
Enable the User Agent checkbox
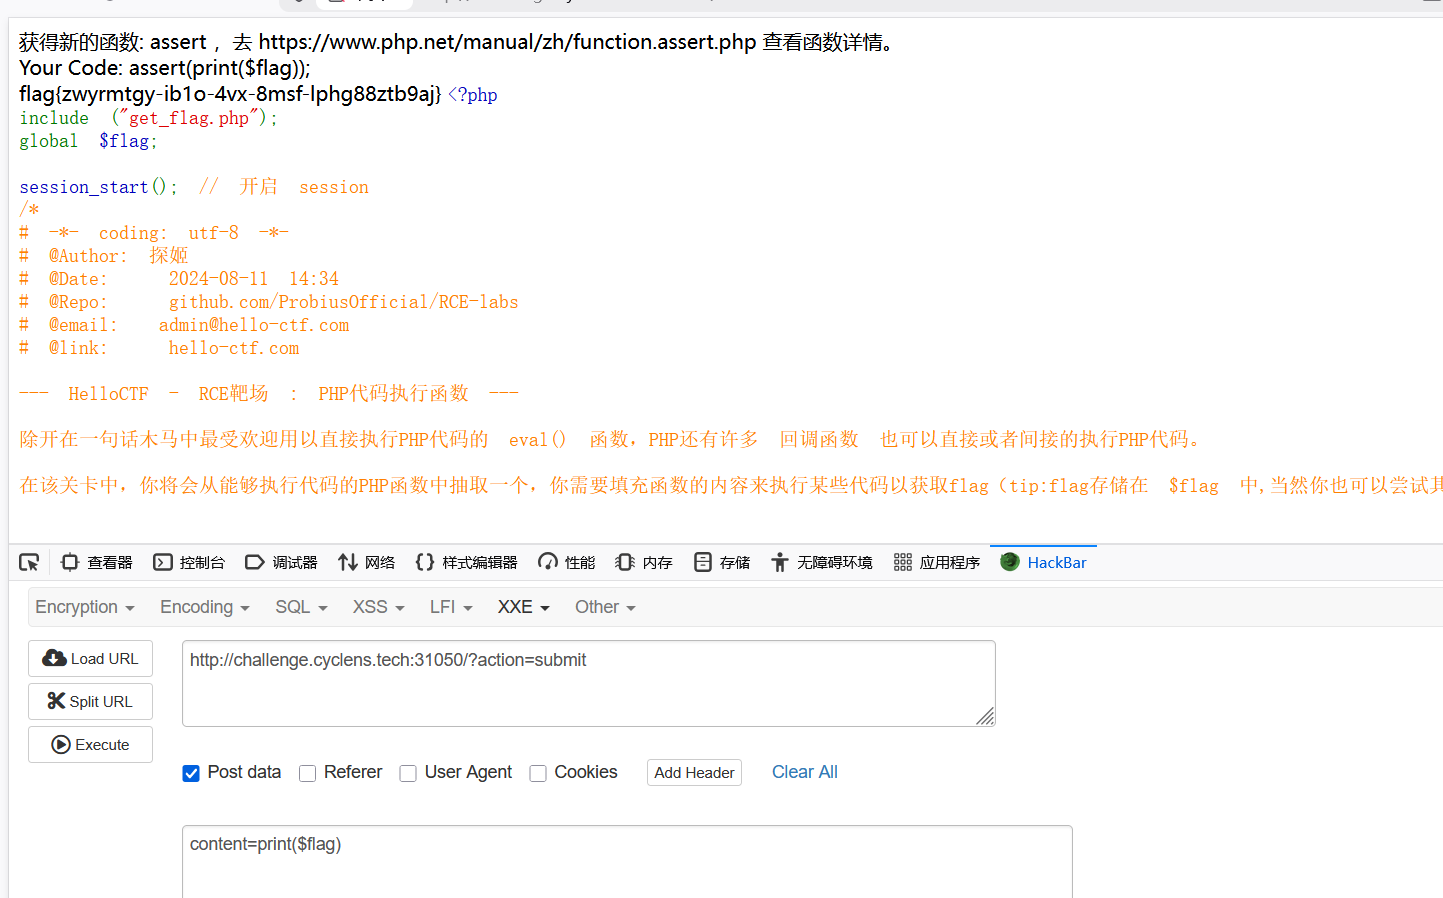click(x=408, y=773)
